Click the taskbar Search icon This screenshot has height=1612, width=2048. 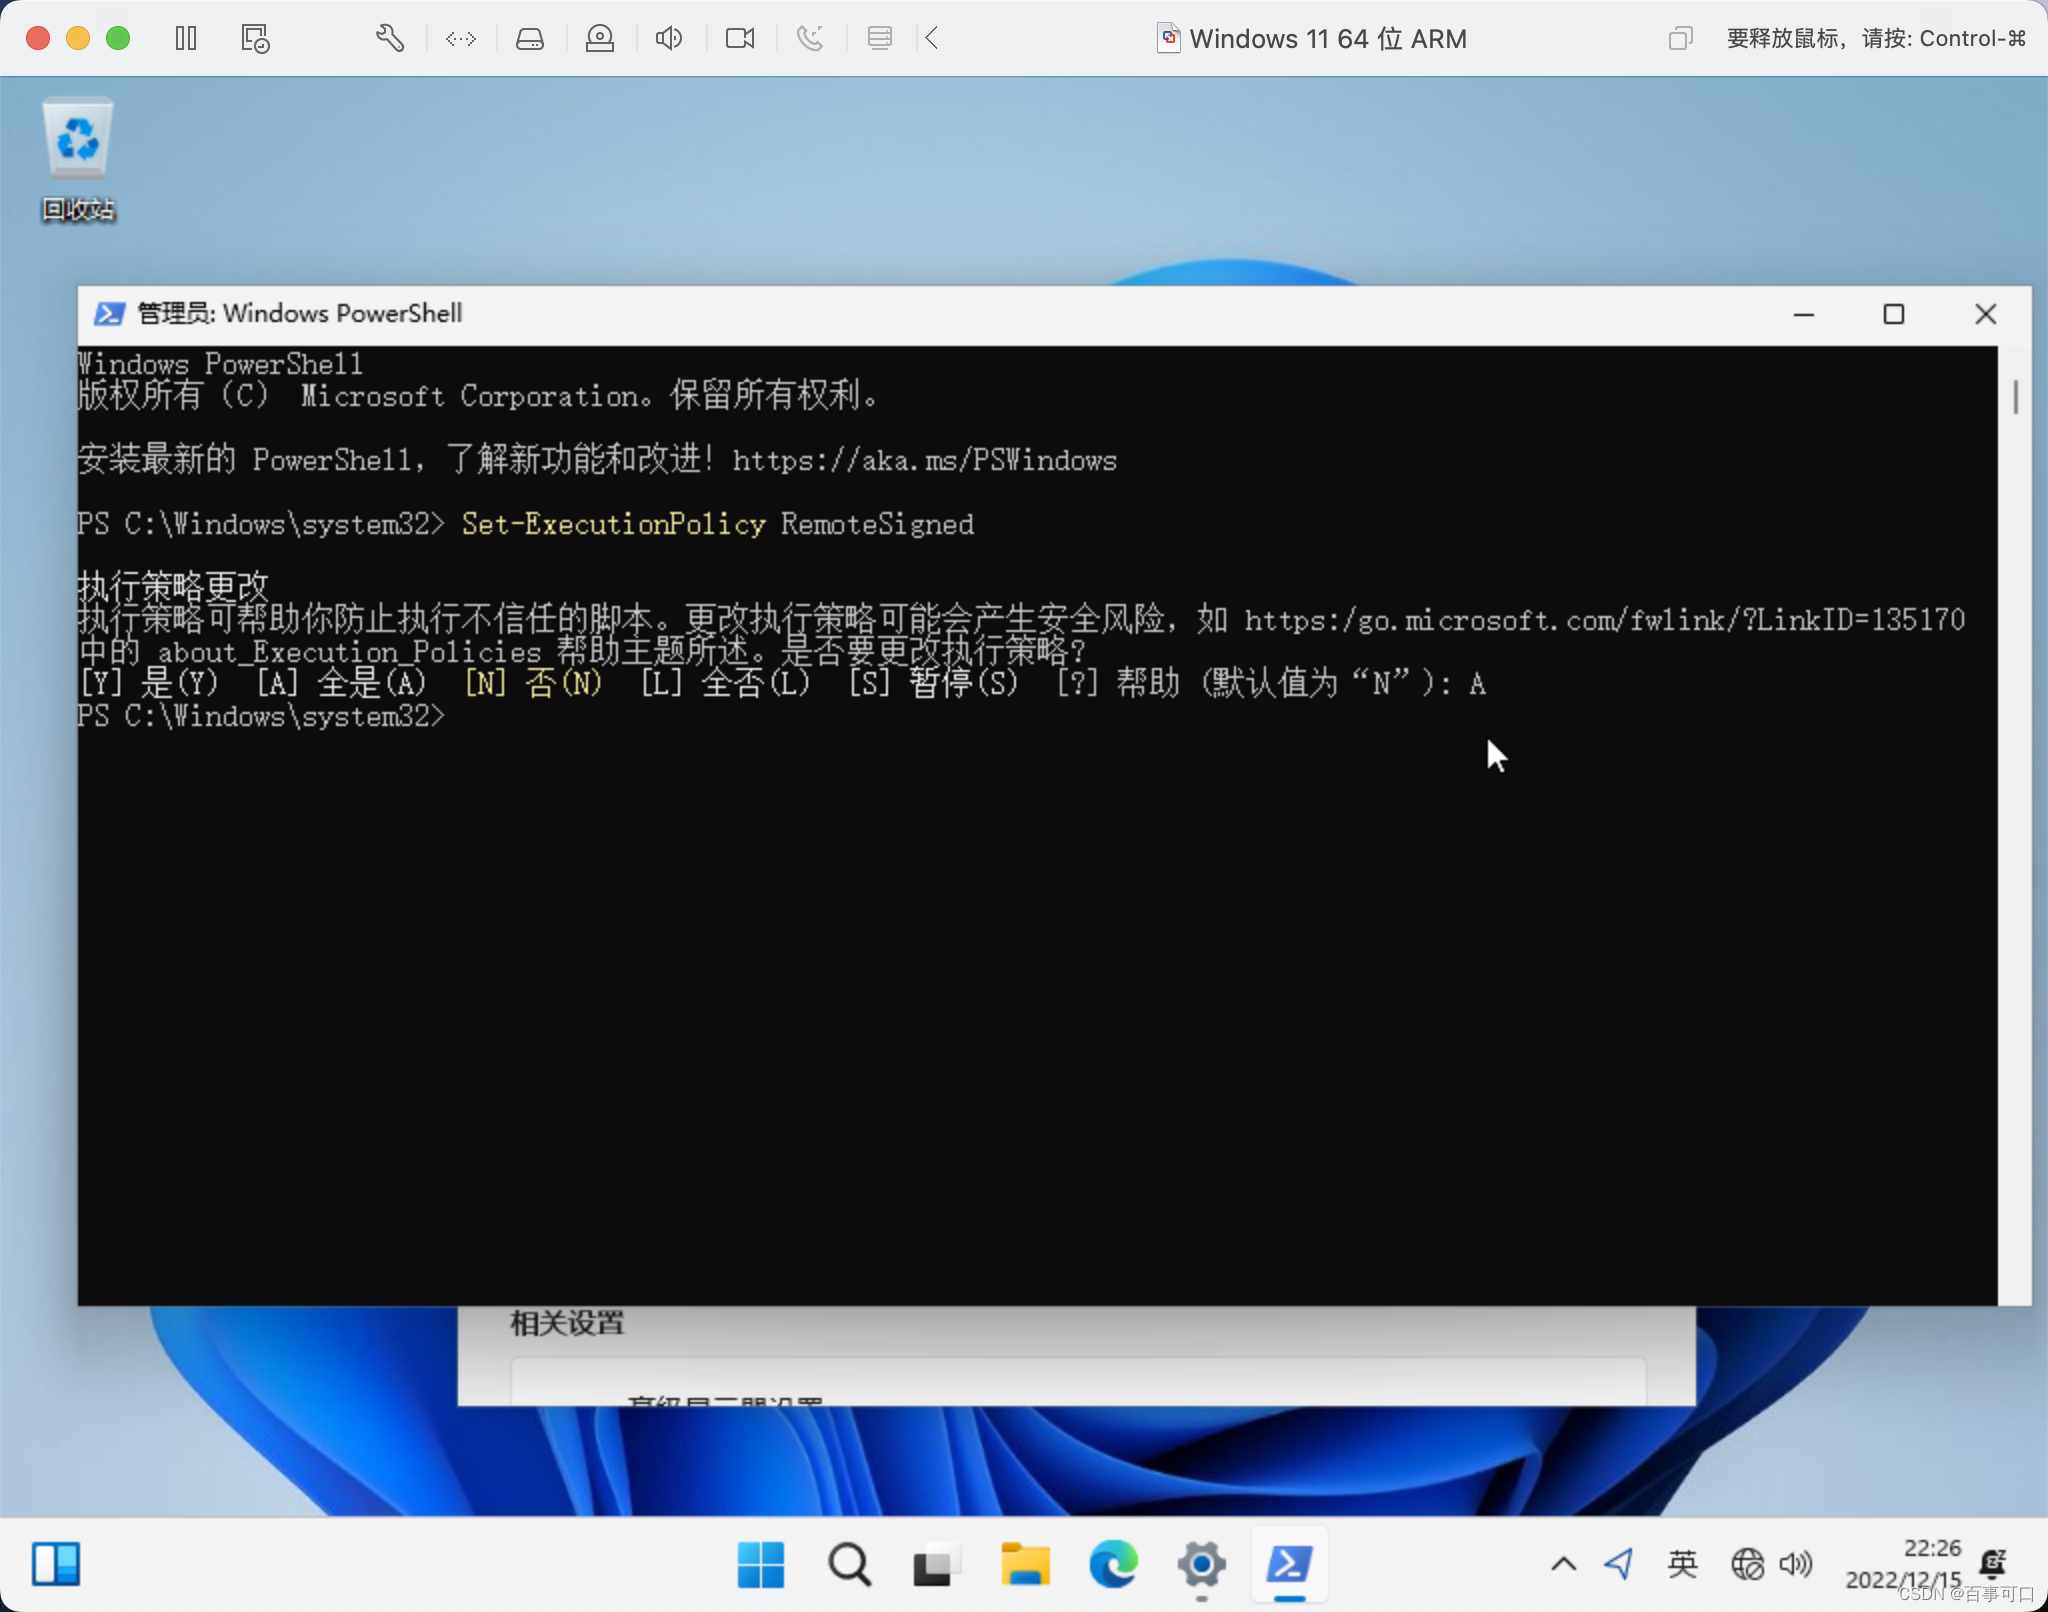pyautogui.click(x=848, y=1564)
